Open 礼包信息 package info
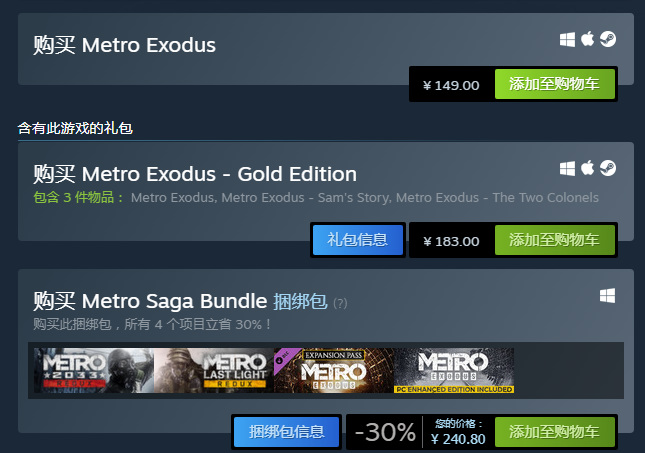The width and height of the screenshot is (645, 453). point(358,240)
